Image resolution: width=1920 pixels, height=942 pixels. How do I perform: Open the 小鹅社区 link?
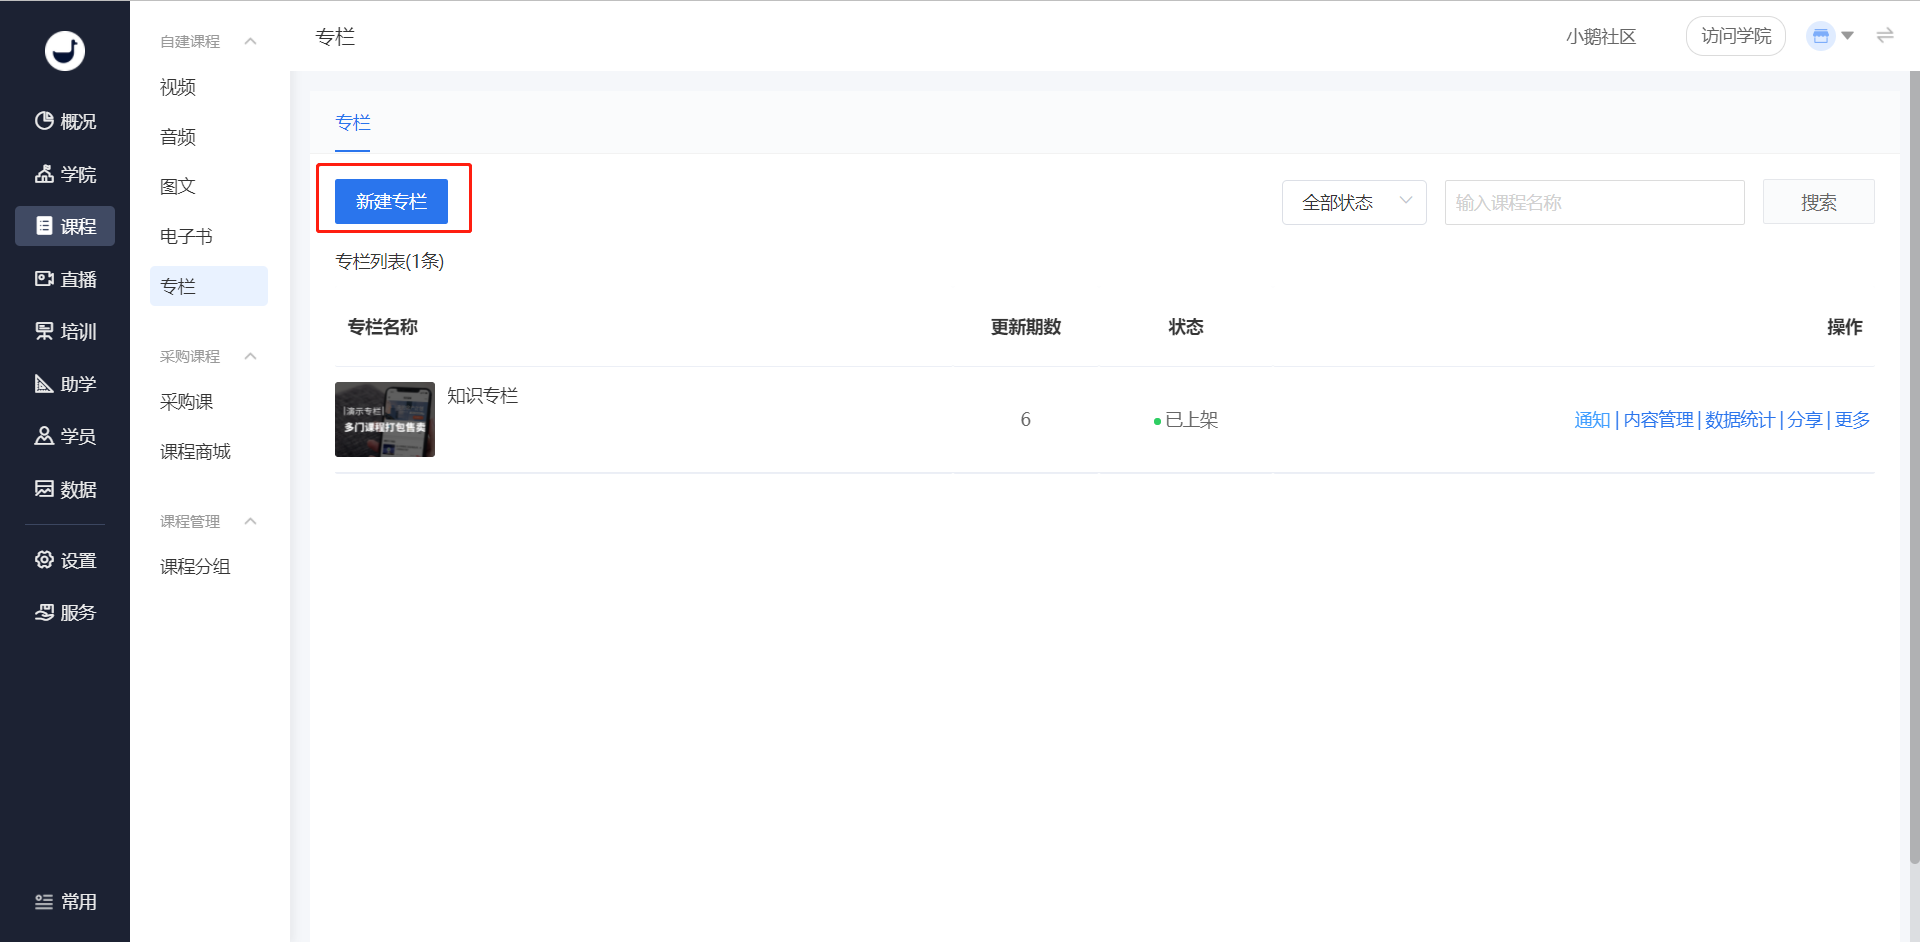(1601, 37)
